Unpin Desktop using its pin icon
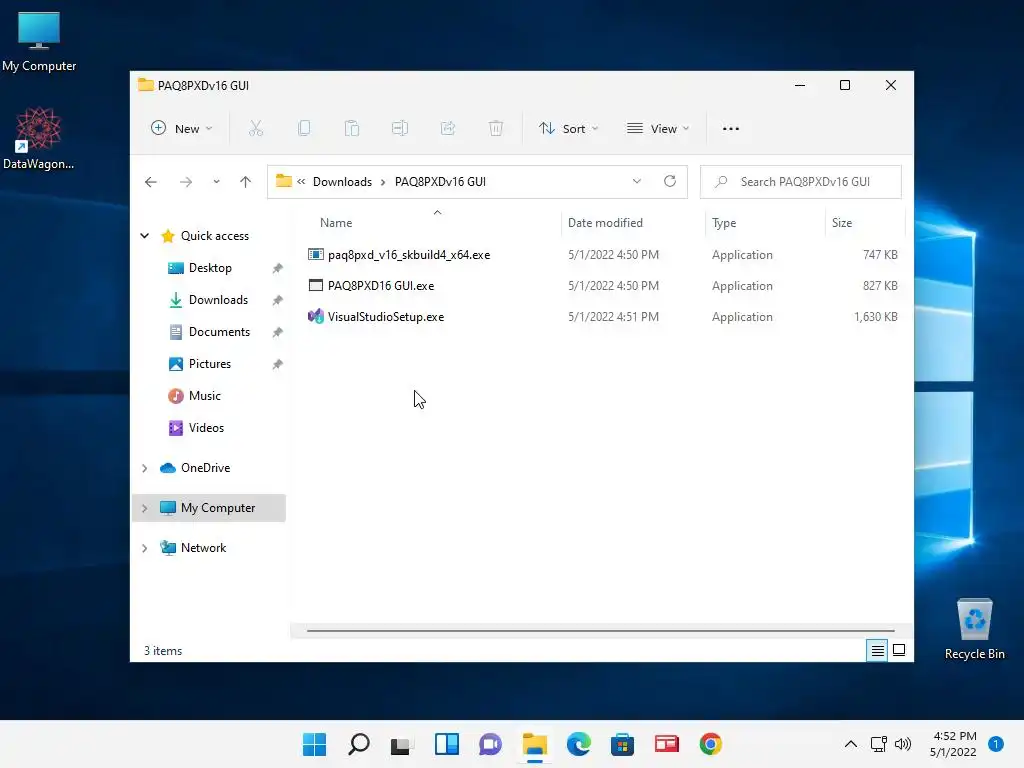Image resolution: width=1024 pixels, height=768 pixels. pos(278,268)
